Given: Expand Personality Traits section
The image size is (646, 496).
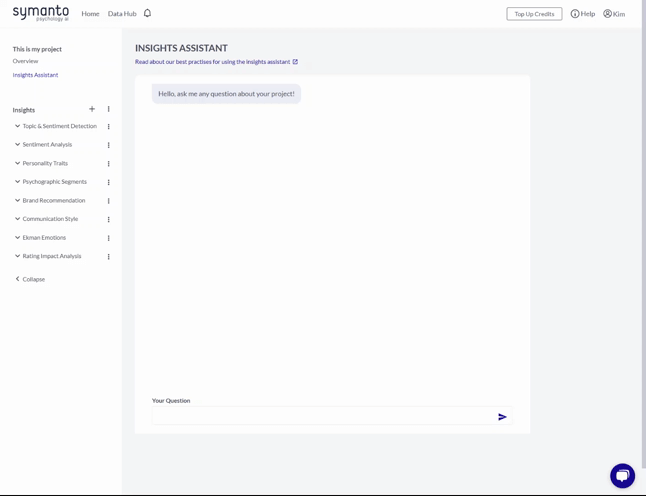Looking at the screenshot, I should pyautogui.click(x=17, y=163).
